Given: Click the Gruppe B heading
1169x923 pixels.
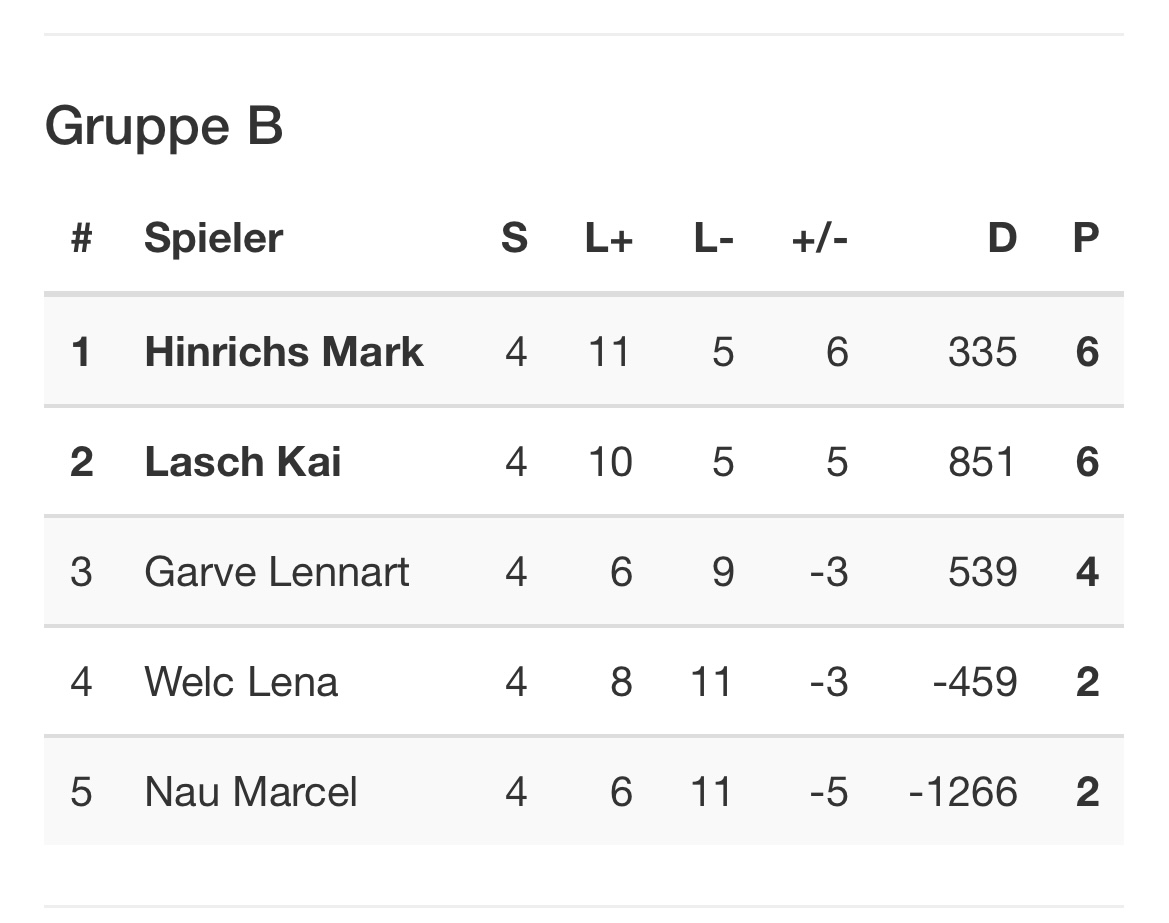Looking at the screenshot, I should pyautogui.click(x=164, y=127).
